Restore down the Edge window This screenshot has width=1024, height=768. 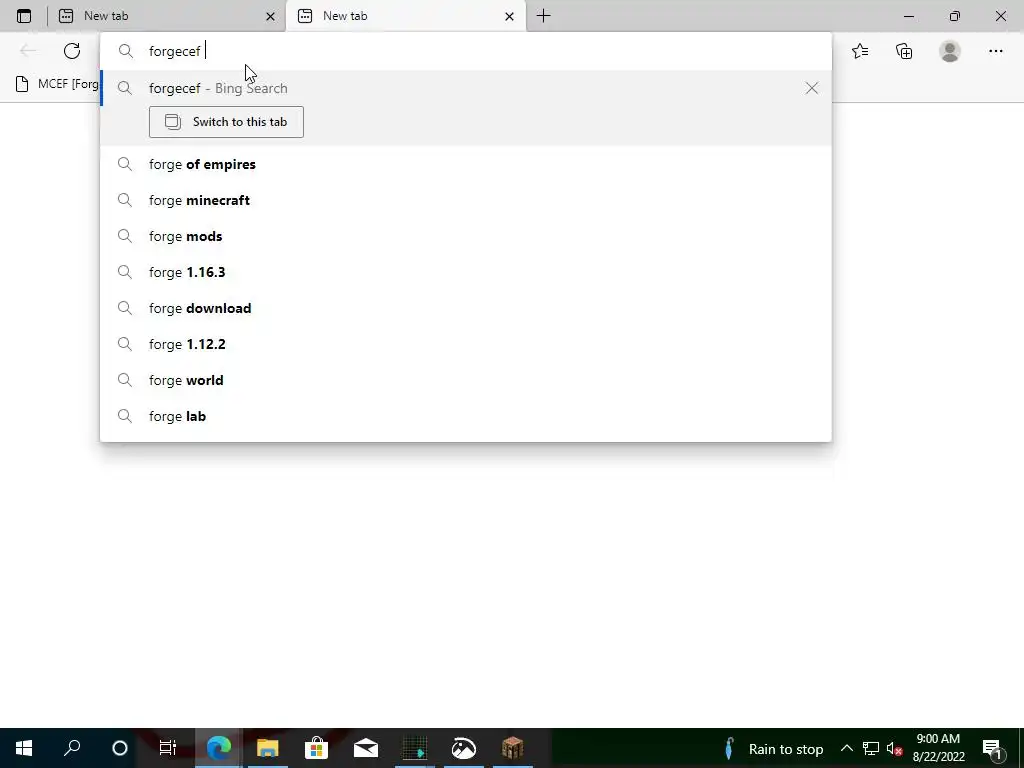point(955,16)
